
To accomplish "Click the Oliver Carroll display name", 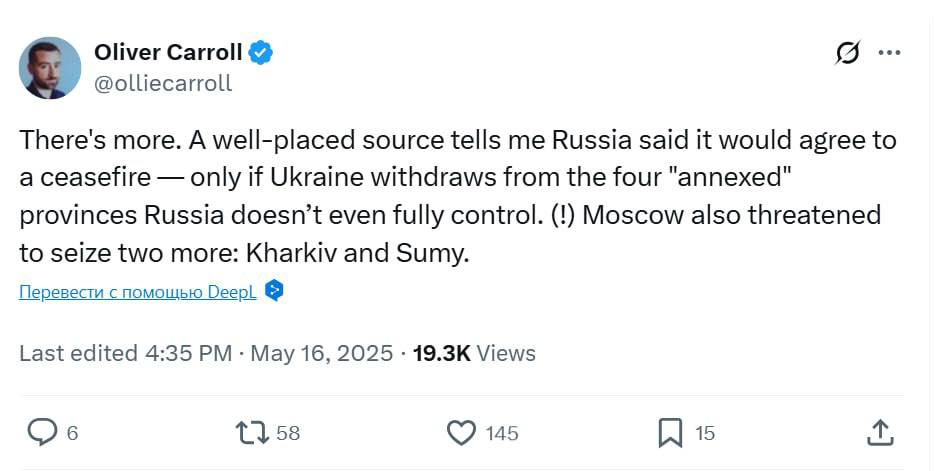I will [x=168, y=52].
